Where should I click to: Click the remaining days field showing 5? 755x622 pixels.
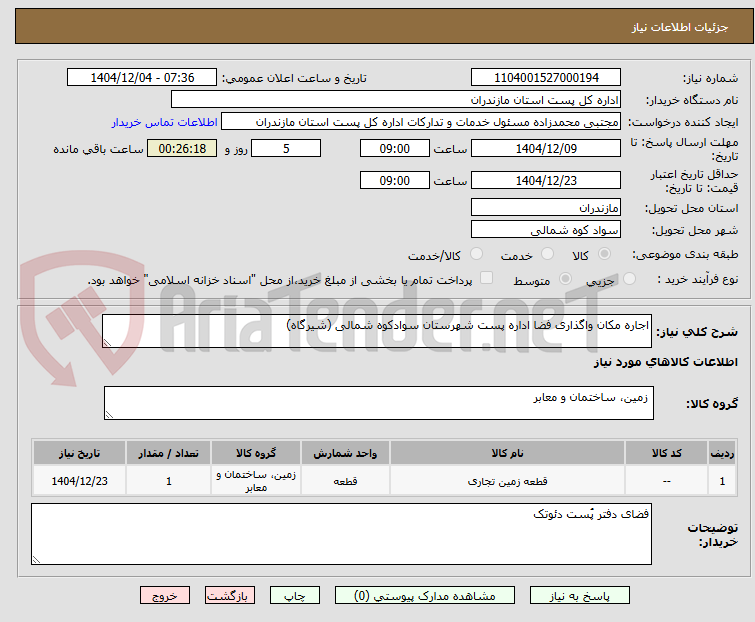click(x=286, y=148)
